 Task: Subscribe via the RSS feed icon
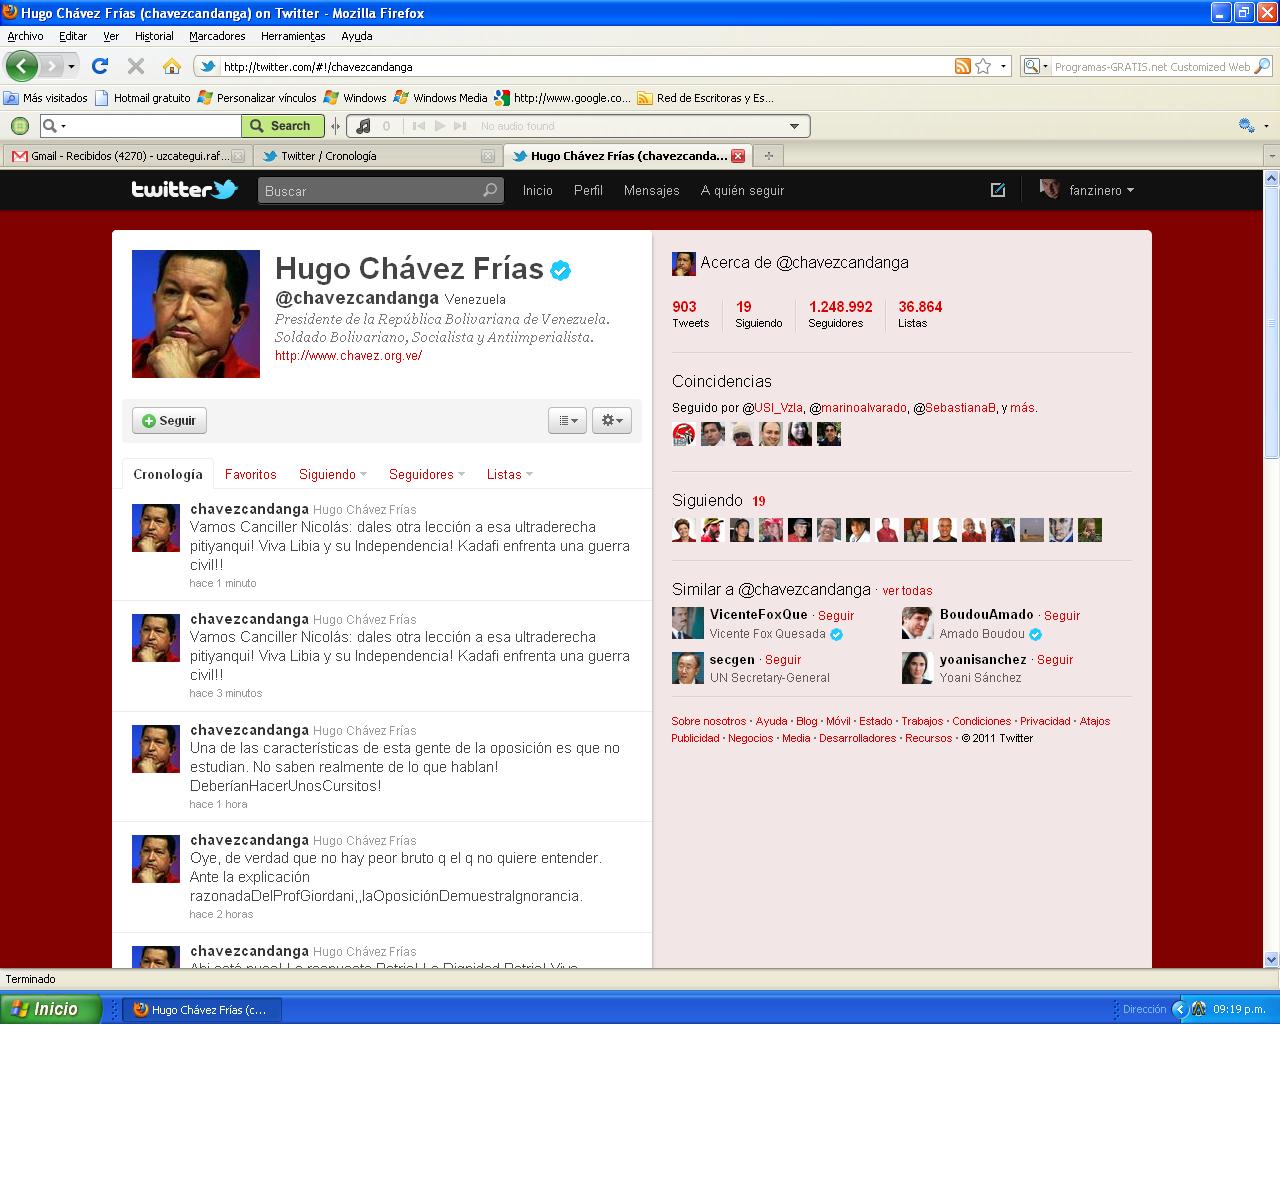click(962, 66)
